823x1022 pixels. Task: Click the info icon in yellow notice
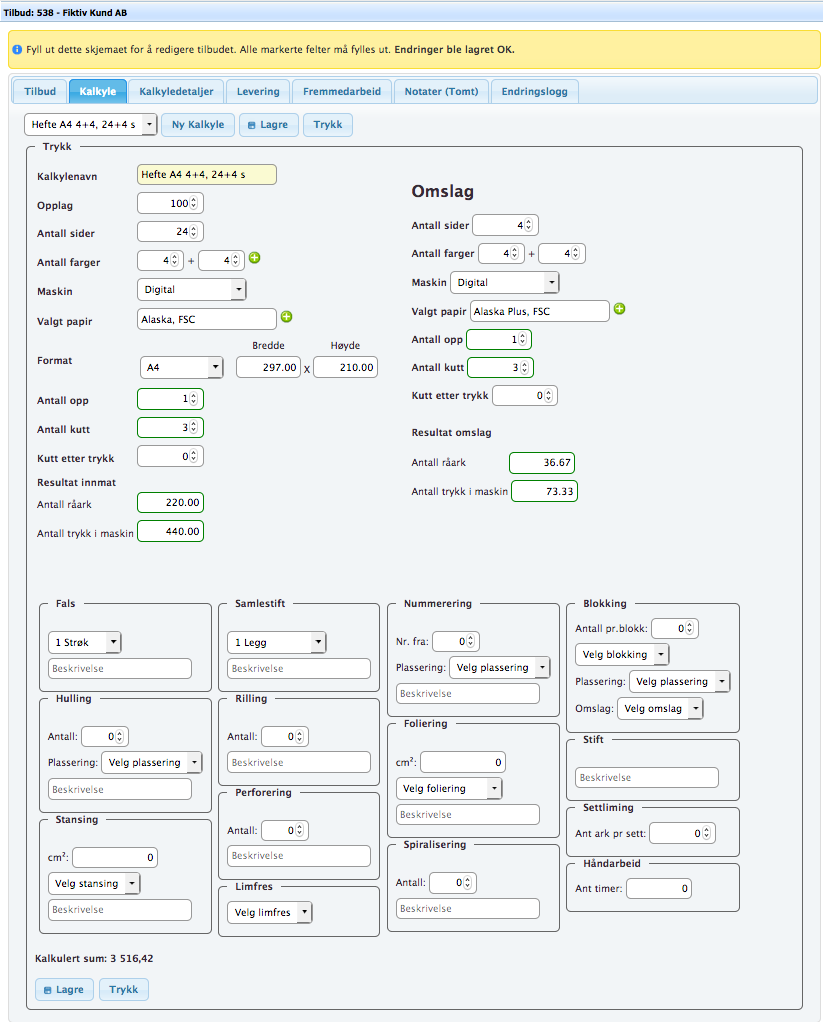[x=17, y=49]
